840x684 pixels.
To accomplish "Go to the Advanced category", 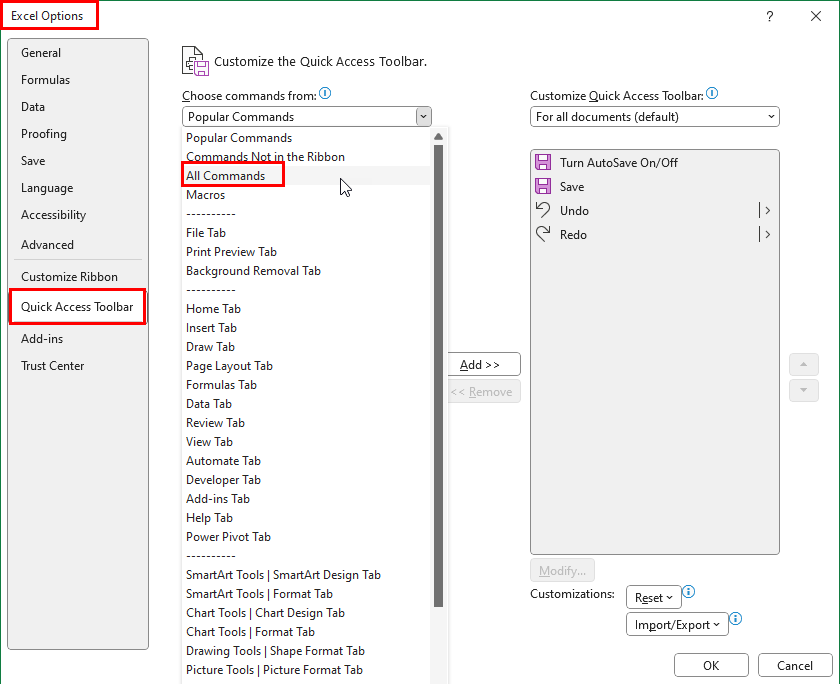I will tap(78, 245).
